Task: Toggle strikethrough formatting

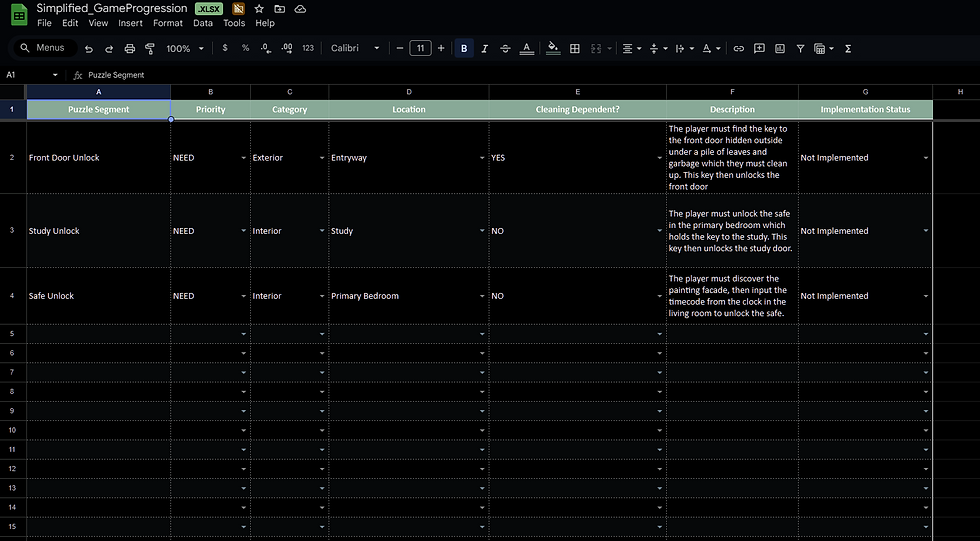Action: pyautogui.click(x=505, y=48)
